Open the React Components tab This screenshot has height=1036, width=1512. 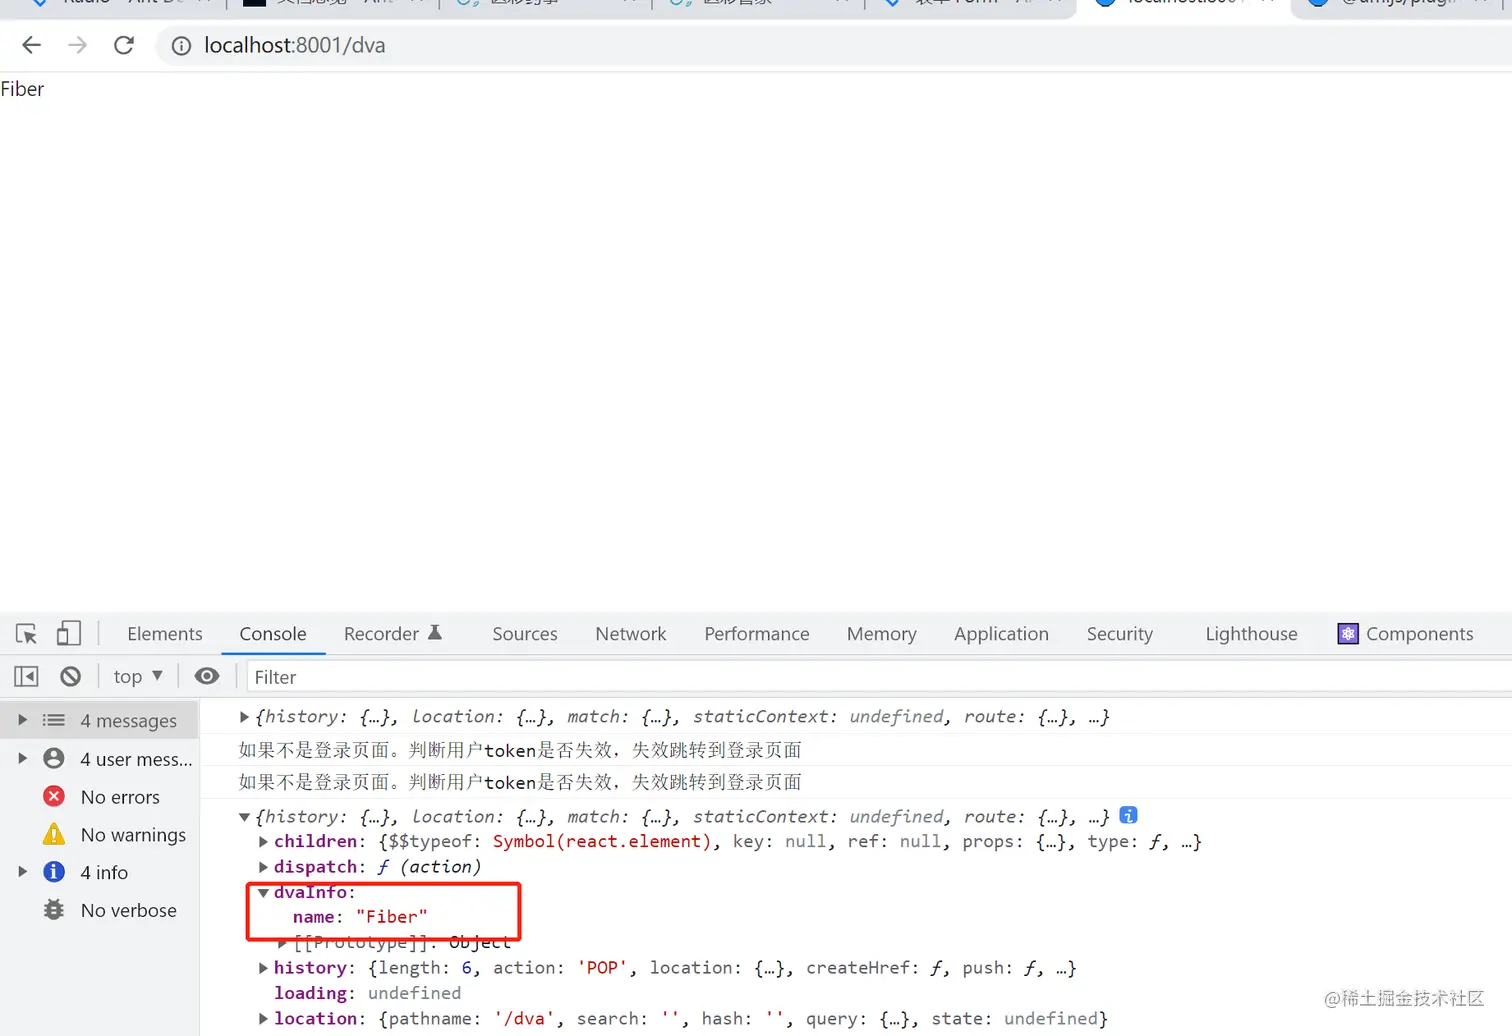tap(1406, 634)
